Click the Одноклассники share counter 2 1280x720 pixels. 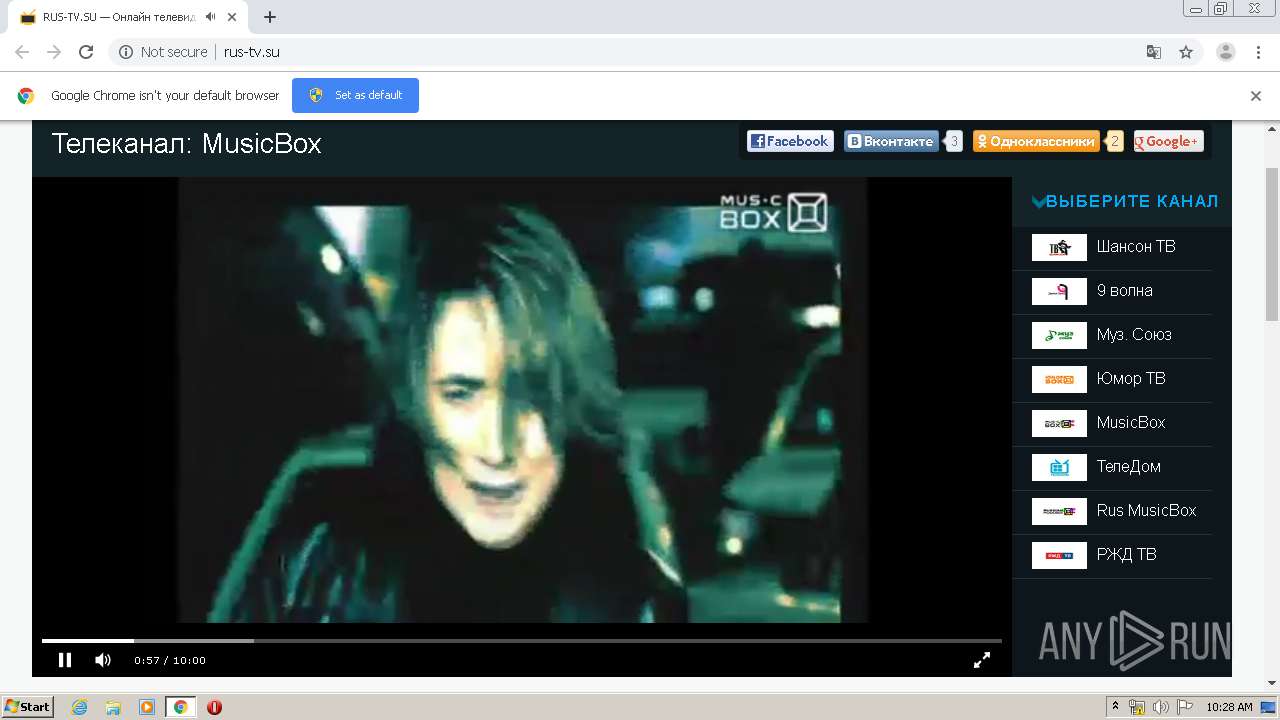(x=1115, y=141)
